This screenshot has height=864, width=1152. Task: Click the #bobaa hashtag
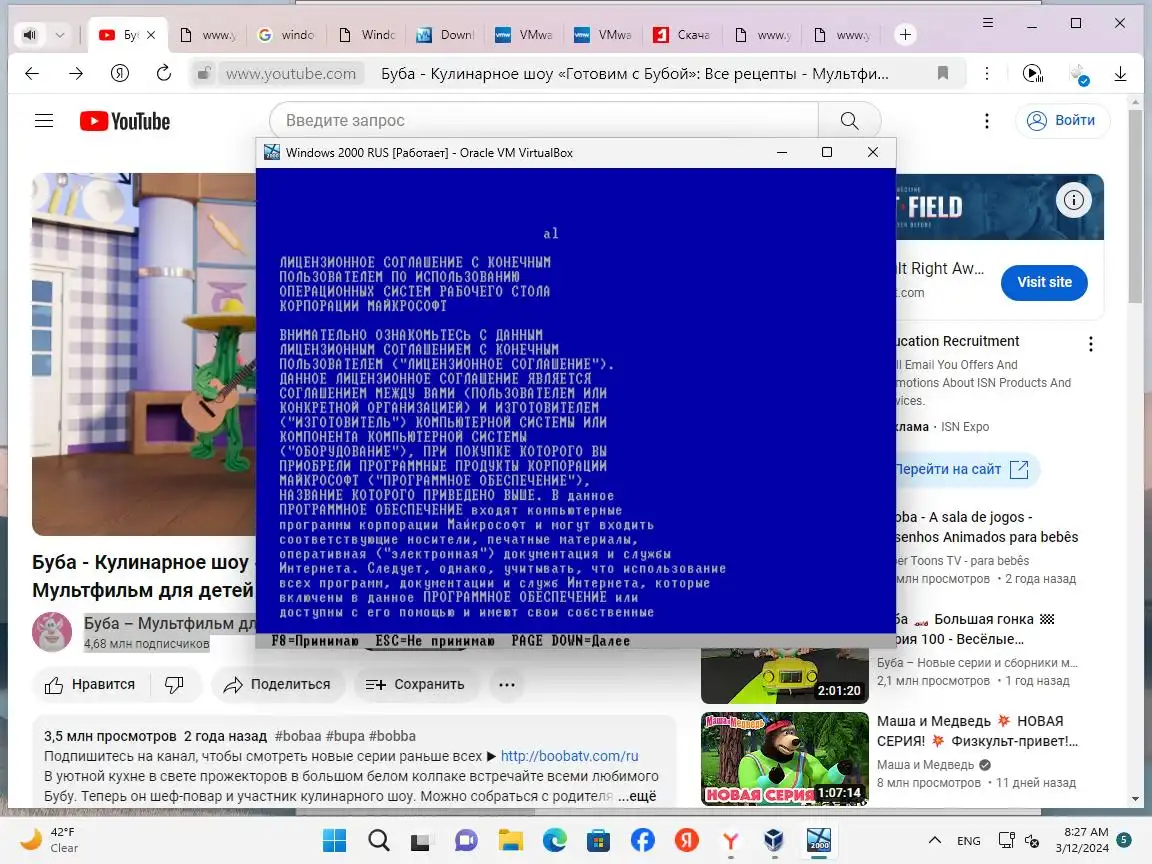pos(298,736)
